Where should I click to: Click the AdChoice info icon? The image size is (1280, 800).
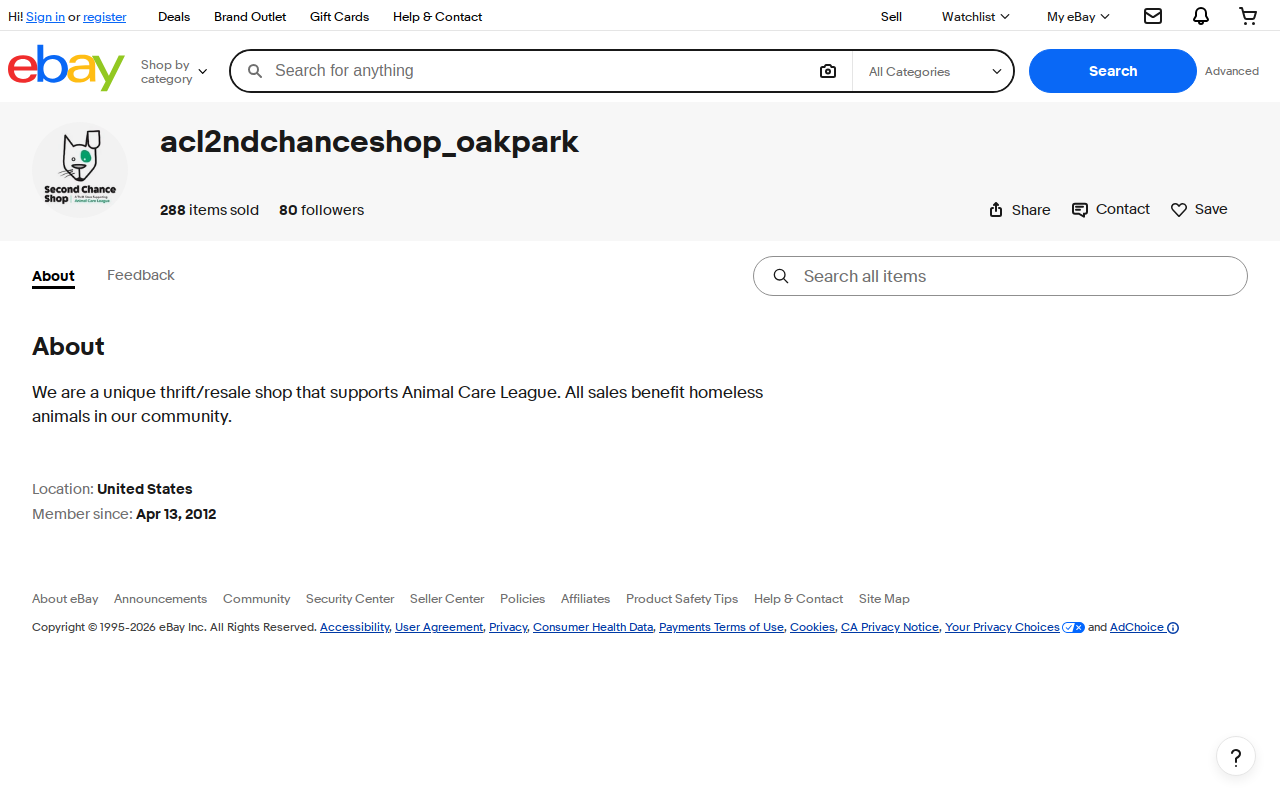1173,628
